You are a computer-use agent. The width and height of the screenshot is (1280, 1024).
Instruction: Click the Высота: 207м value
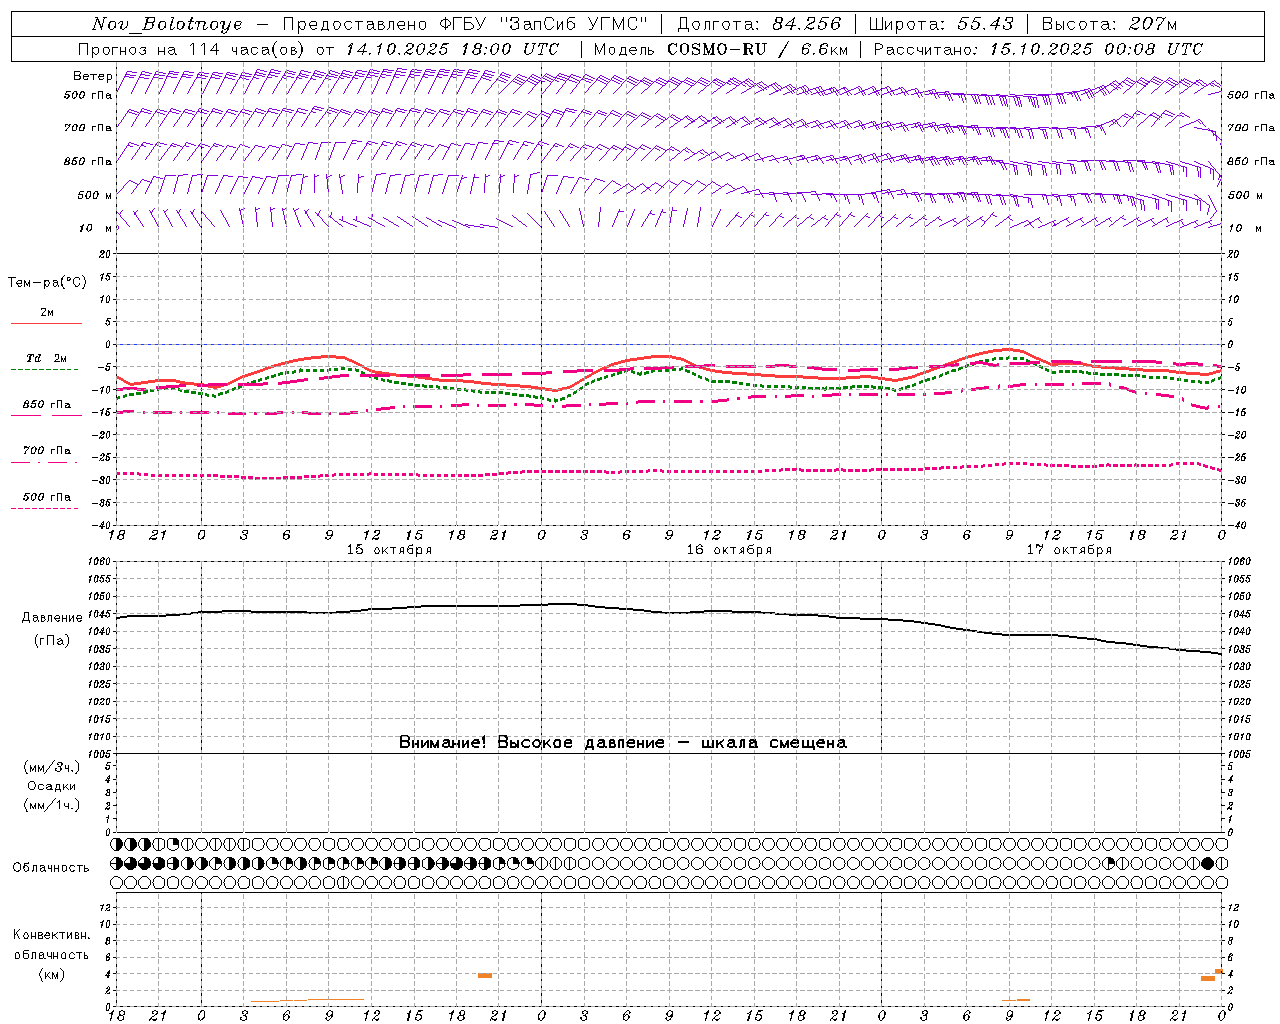pos(1109,24)
